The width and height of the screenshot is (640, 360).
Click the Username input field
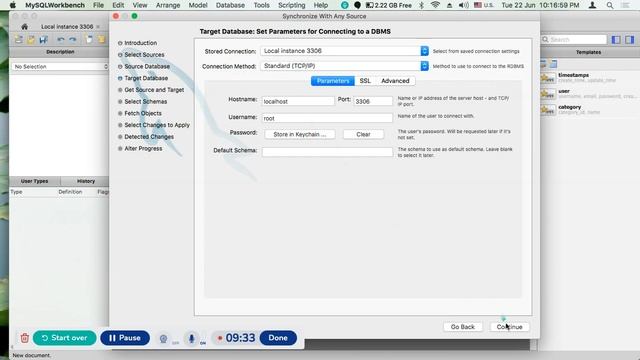tap(327, 118)
